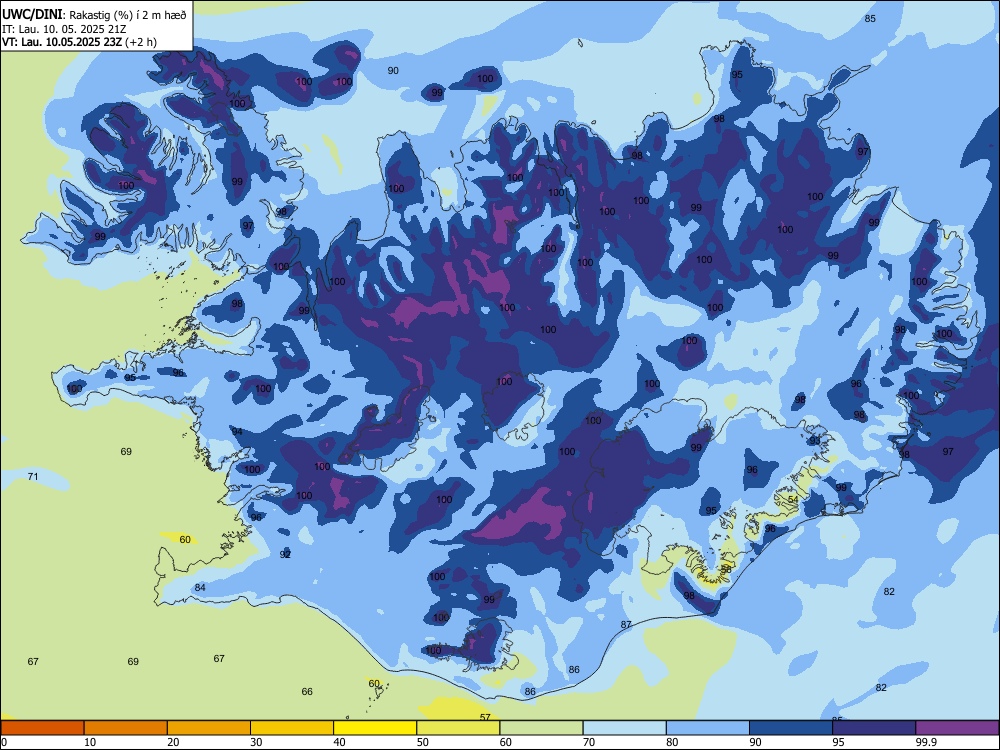Click the bright yellow 40–50 legend swatch
Viewport: 1000px width, 750px height.
point(375,728)
